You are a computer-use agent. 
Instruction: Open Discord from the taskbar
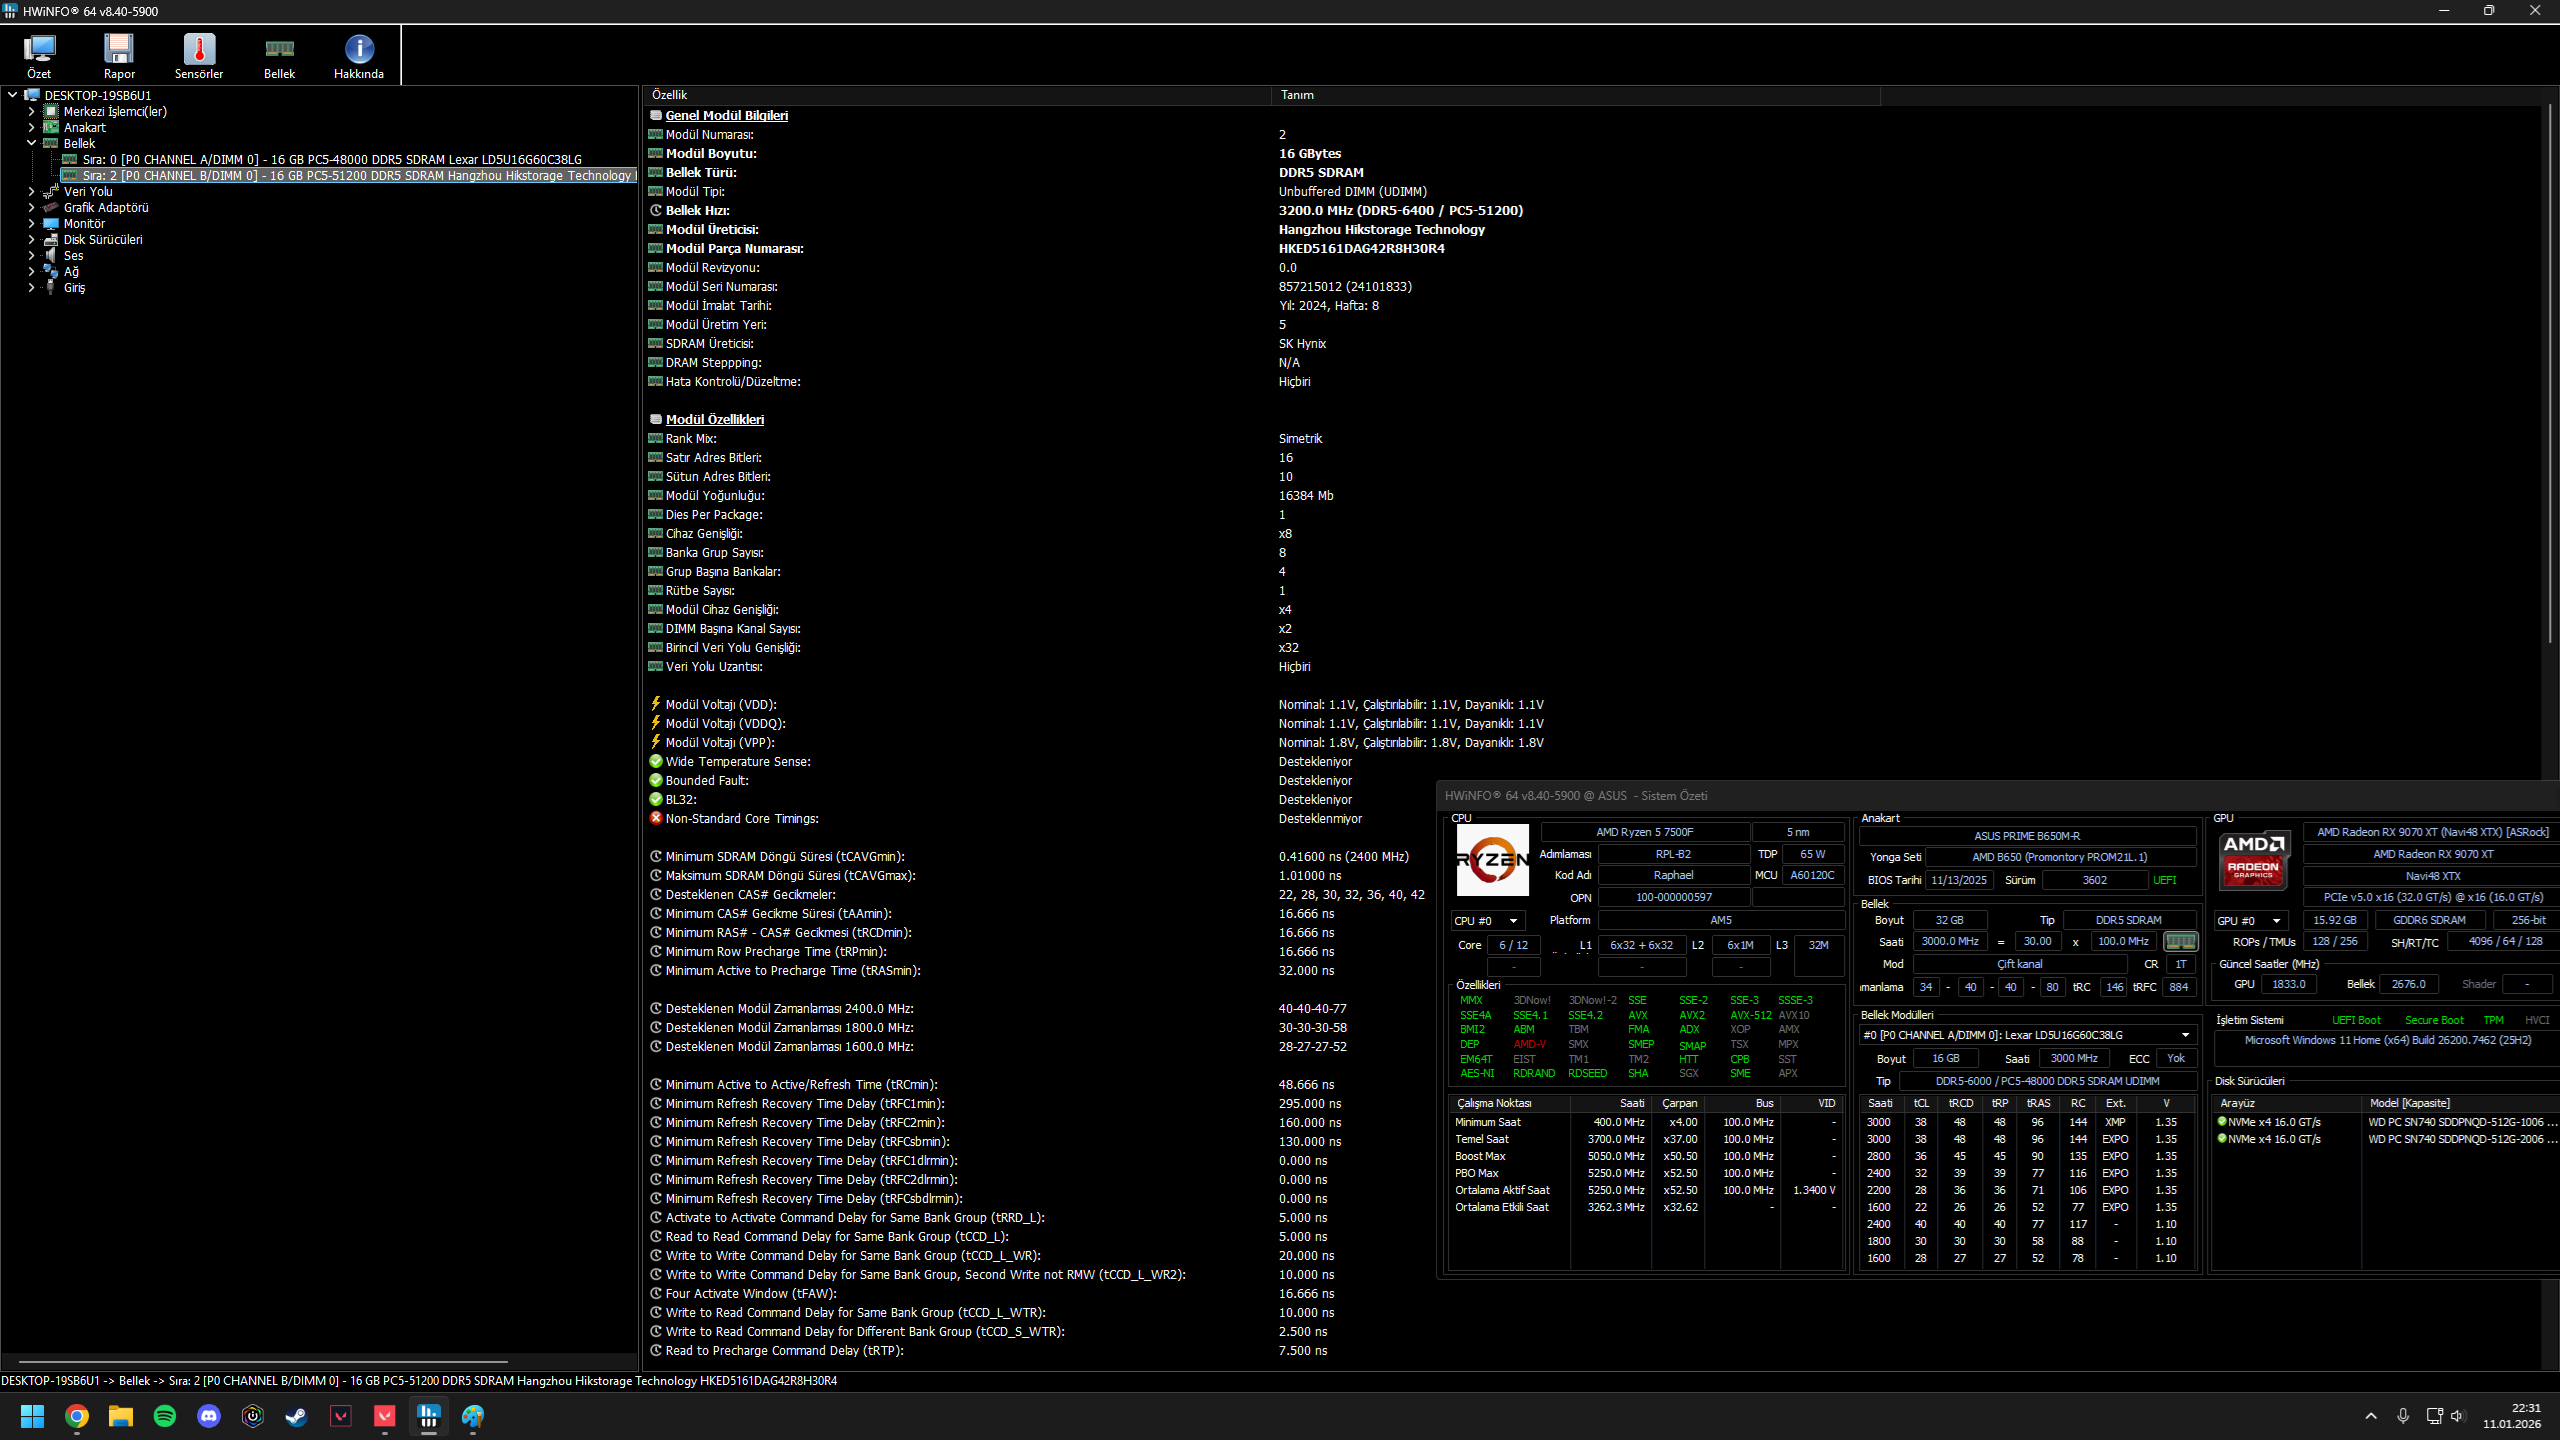tap(209, 1416)
